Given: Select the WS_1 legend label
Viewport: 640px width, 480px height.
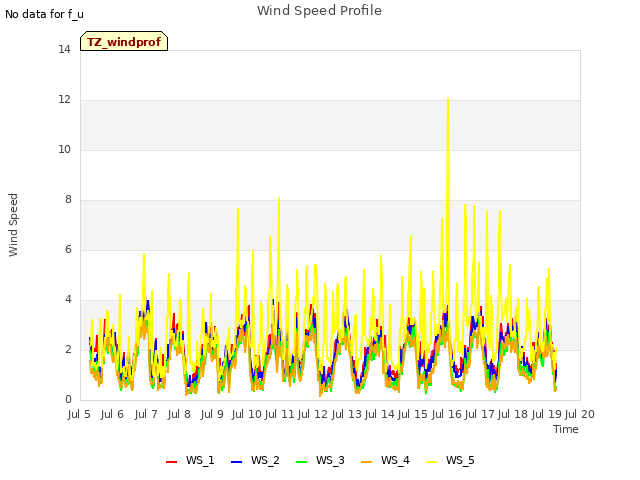Looking at the screenshot, I should (x=200, y=460).
